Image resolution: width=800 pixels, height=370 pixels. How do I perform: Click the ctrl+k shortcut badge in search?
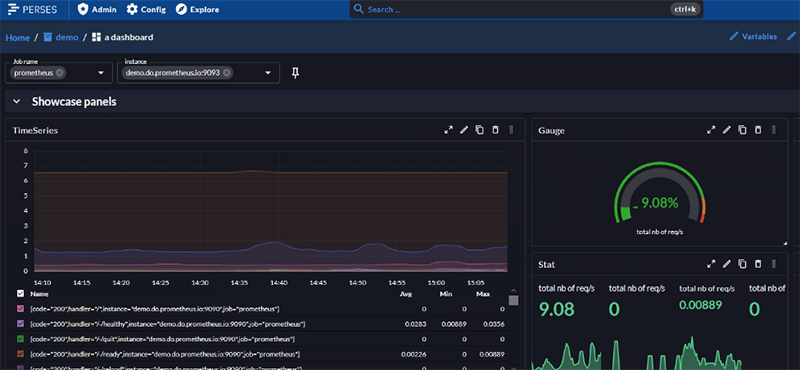tap(685, 9)
